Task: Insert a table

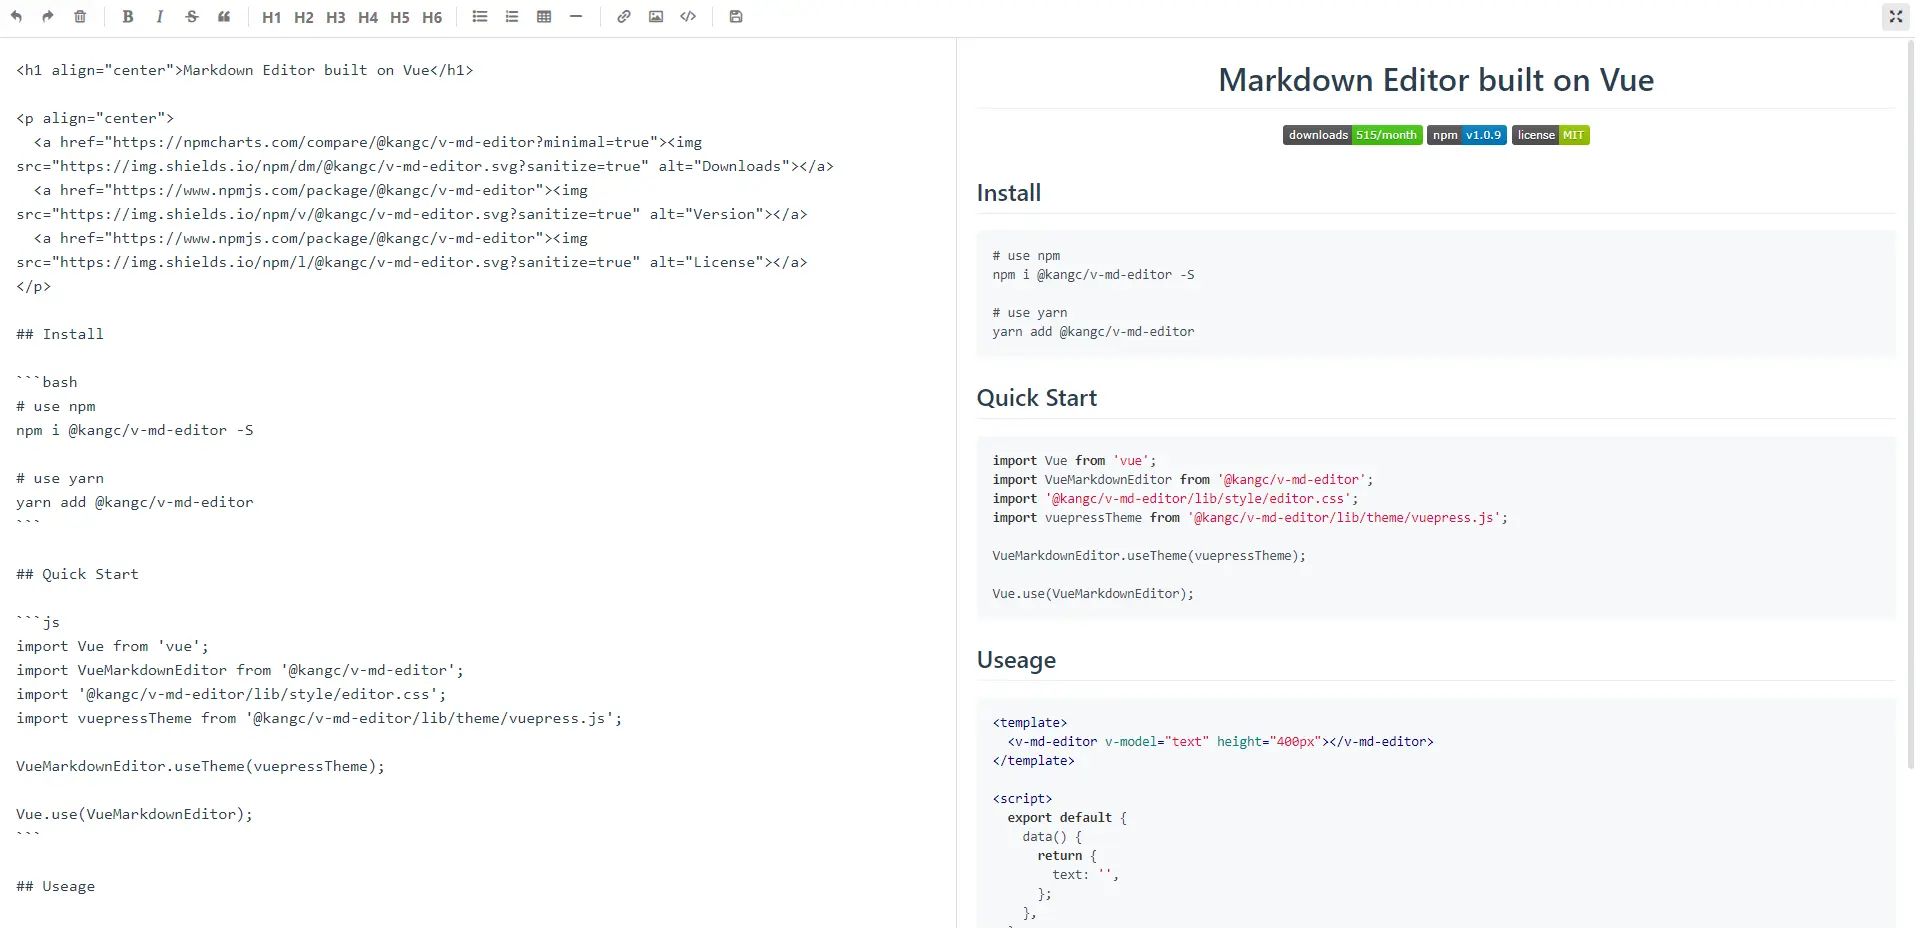Action: click(x=544, y=17)
